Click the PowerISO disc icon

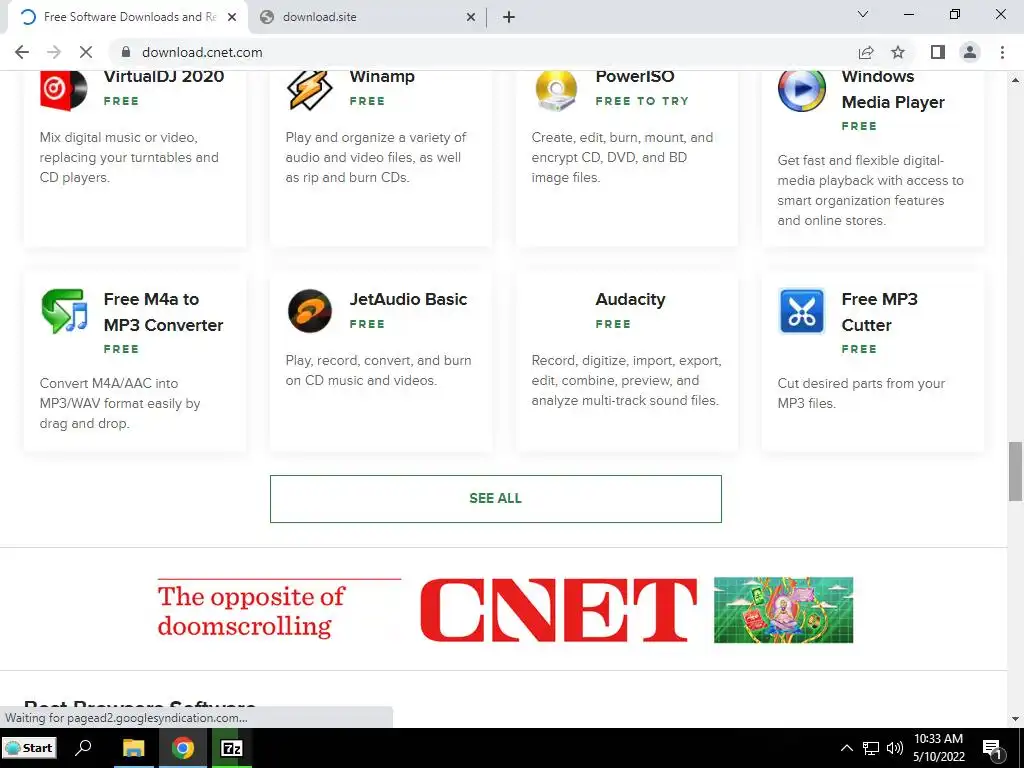[556, 89]
